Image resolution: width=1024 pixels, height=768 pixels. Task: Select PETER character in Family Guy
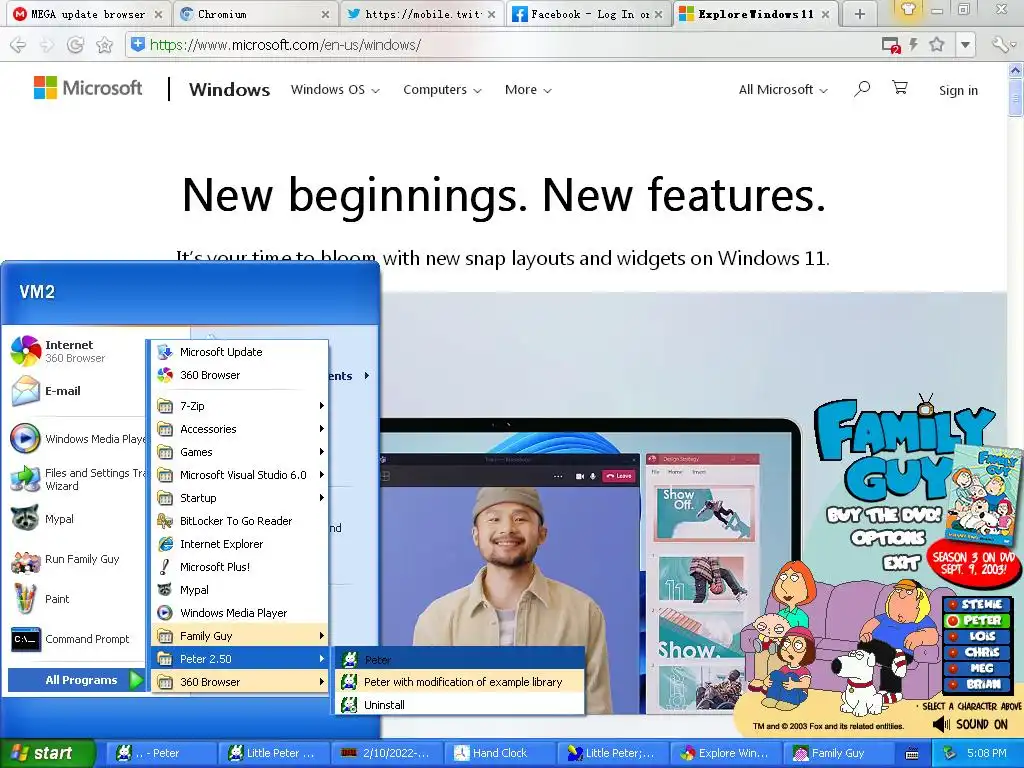tap(976, 620)
